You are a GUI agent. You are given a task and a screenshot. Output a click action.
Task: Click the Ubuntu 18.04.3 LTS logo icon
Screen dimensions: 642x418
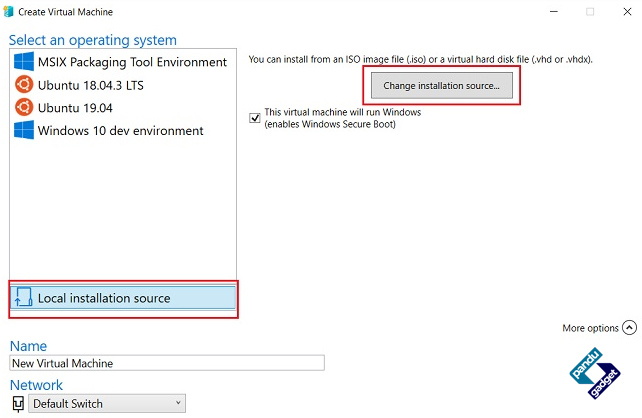[x=24, y=85]
